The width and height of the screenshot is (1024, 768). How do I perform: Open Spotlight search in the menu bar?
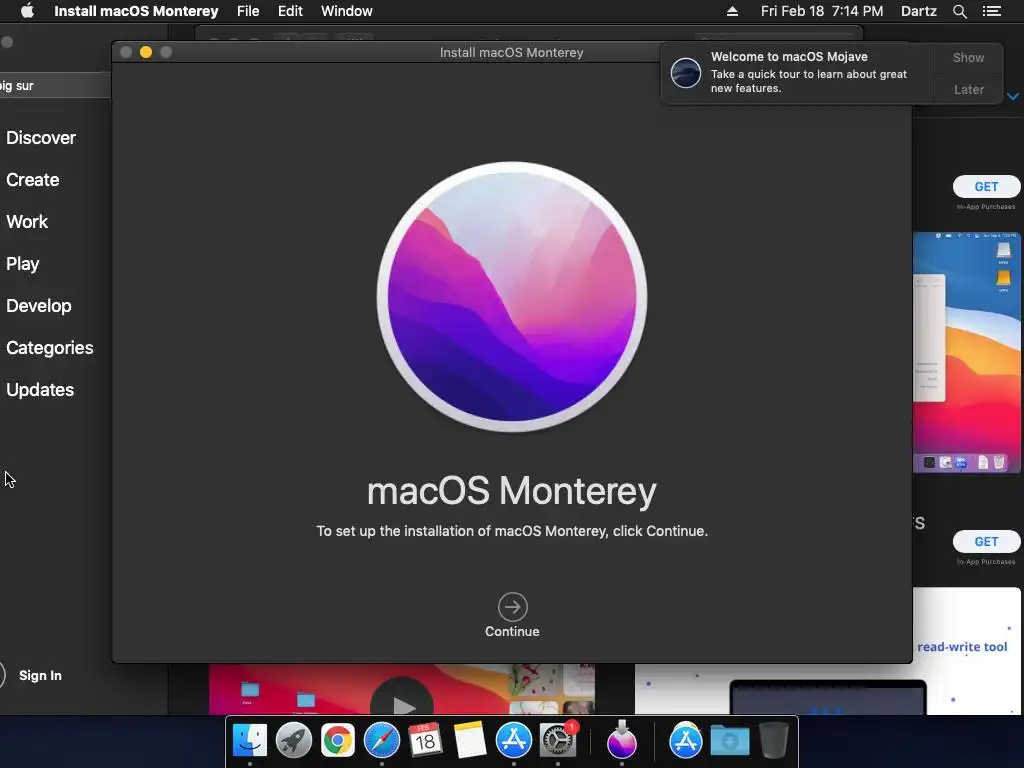point(959,11)
